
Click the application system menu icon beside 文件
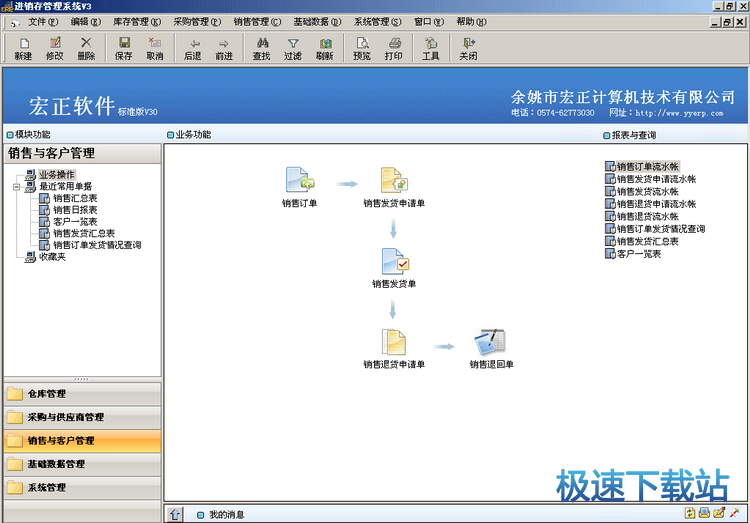[x=15, y=22]
